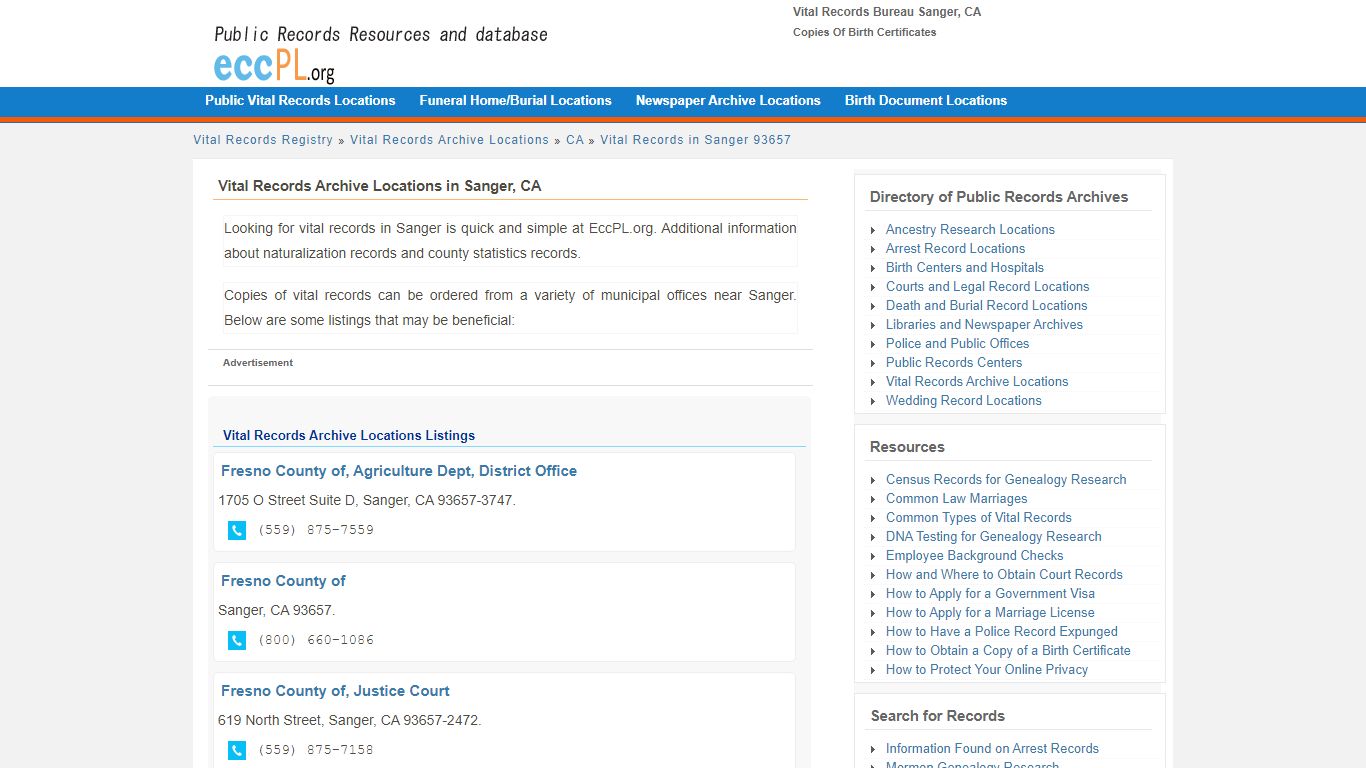Click phone number (559) 875-7158
The width and height of the screenshot is (1366, 768).
pyautogui.click(x=316, y=750)
